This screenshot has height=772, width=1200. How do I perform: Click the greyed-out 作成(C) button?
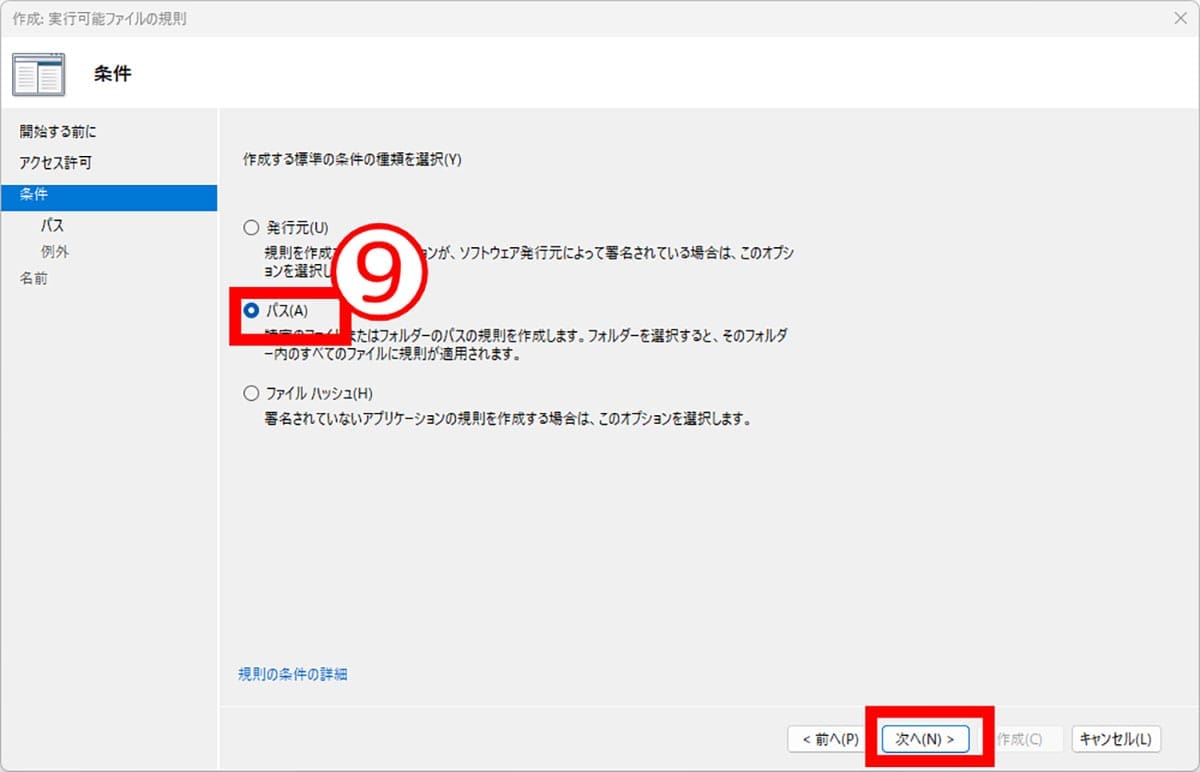pos(1018,739)
